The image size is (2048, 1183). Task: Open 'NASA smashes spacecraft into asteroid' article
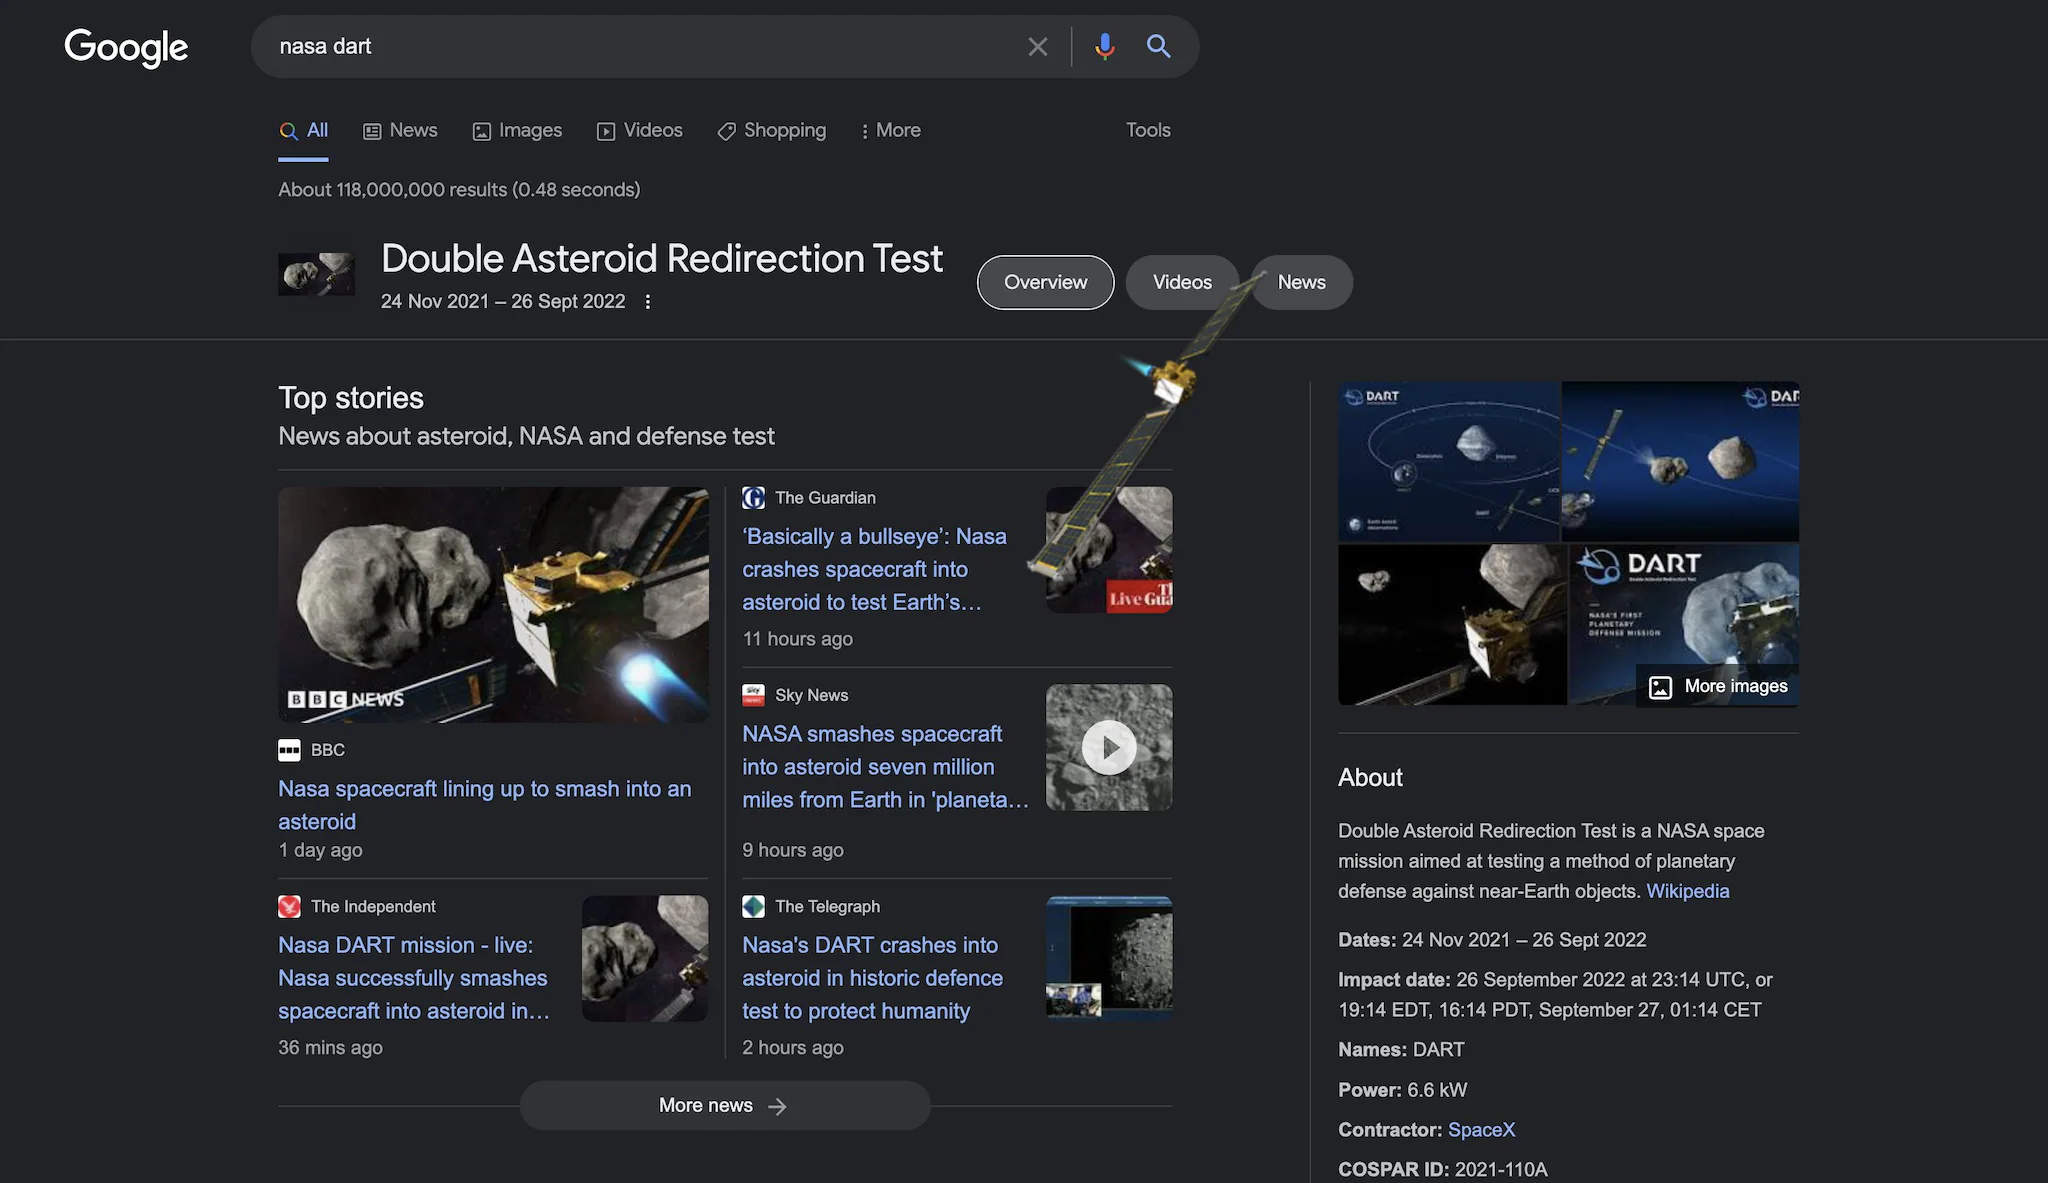885,767
